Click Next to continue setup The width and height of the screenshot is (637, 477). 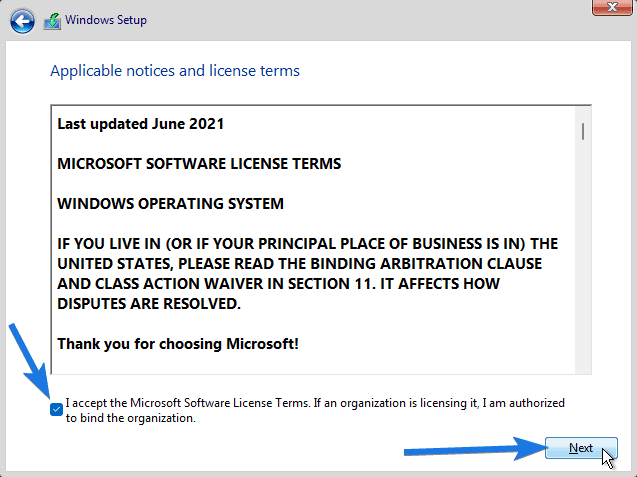point(581,448)
